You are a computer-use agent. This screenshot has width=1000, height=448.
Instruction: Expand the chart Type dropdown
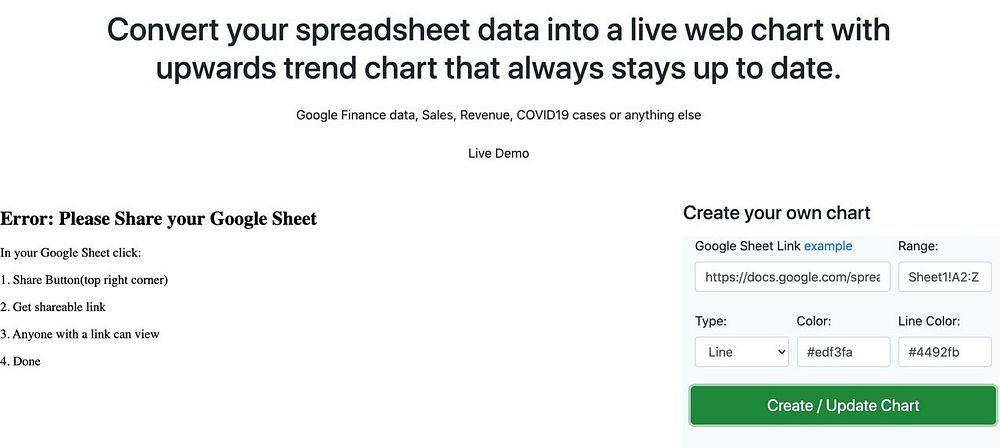(741, 352)
